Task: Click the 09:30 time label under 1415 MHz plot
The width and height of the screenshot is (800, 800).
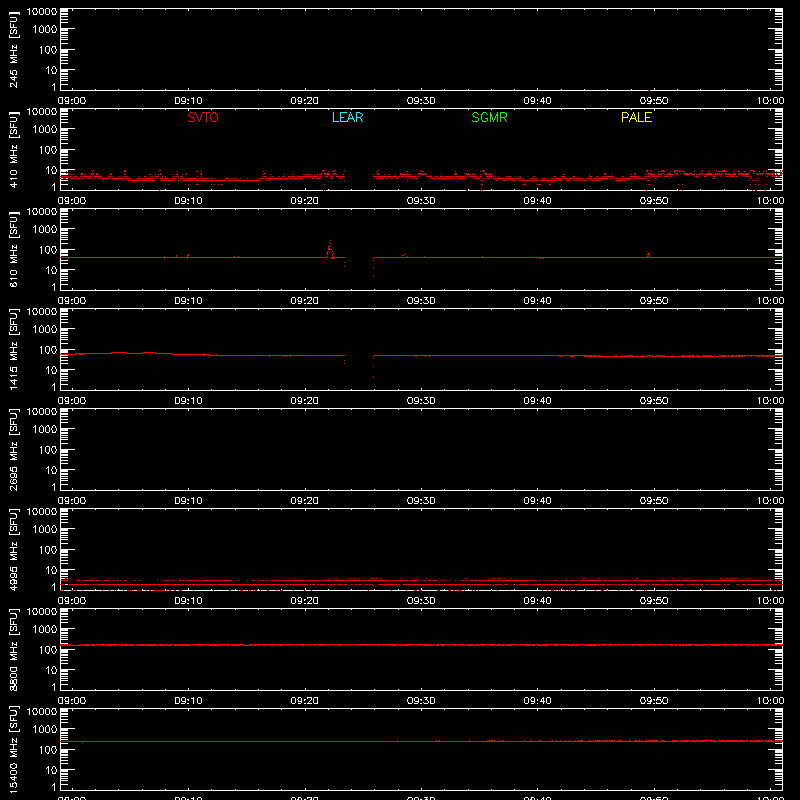Action: (x=421, y=401)
